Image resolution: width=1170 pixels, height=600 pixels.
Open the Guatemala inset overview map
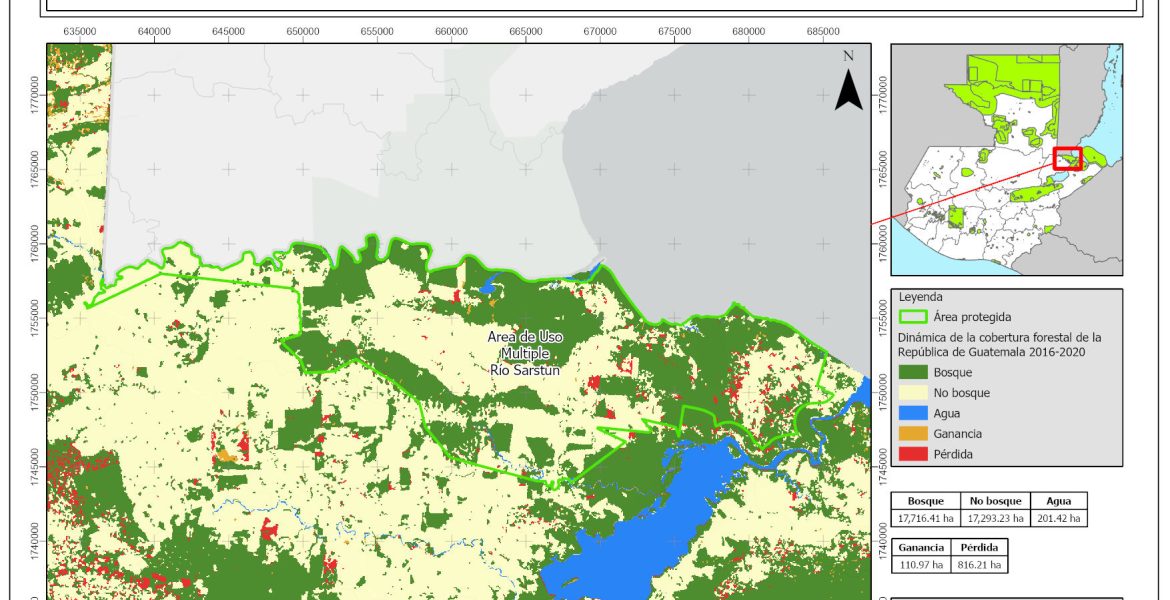click(x=1006, y=159)
